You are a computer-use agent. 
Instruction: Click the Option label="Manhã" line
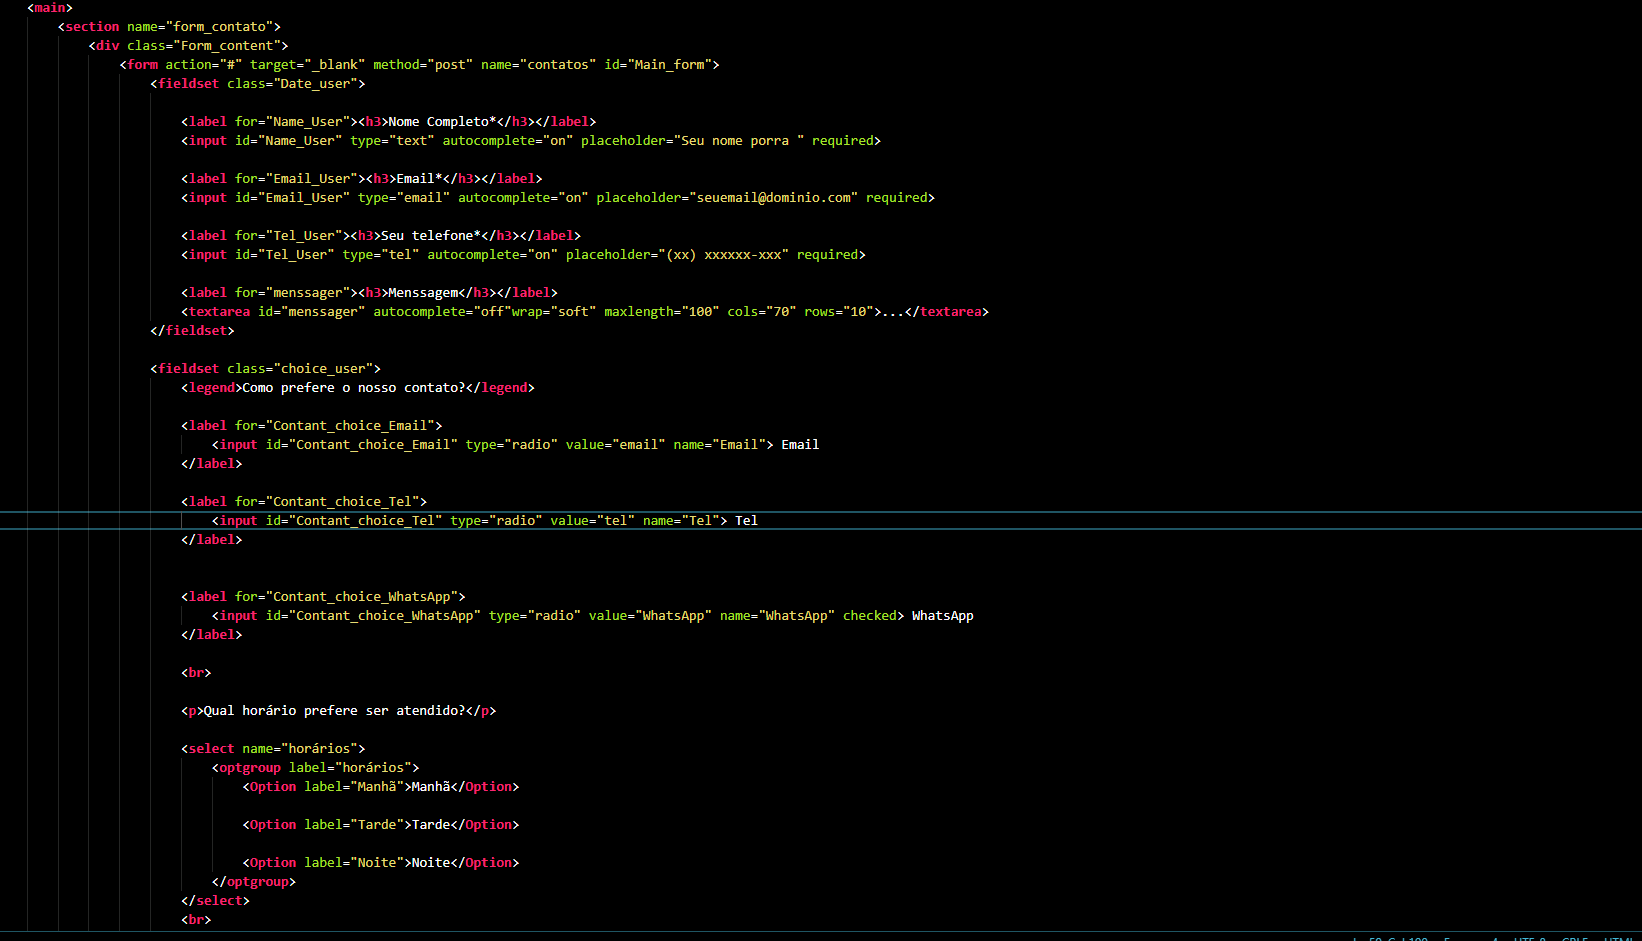381,787
